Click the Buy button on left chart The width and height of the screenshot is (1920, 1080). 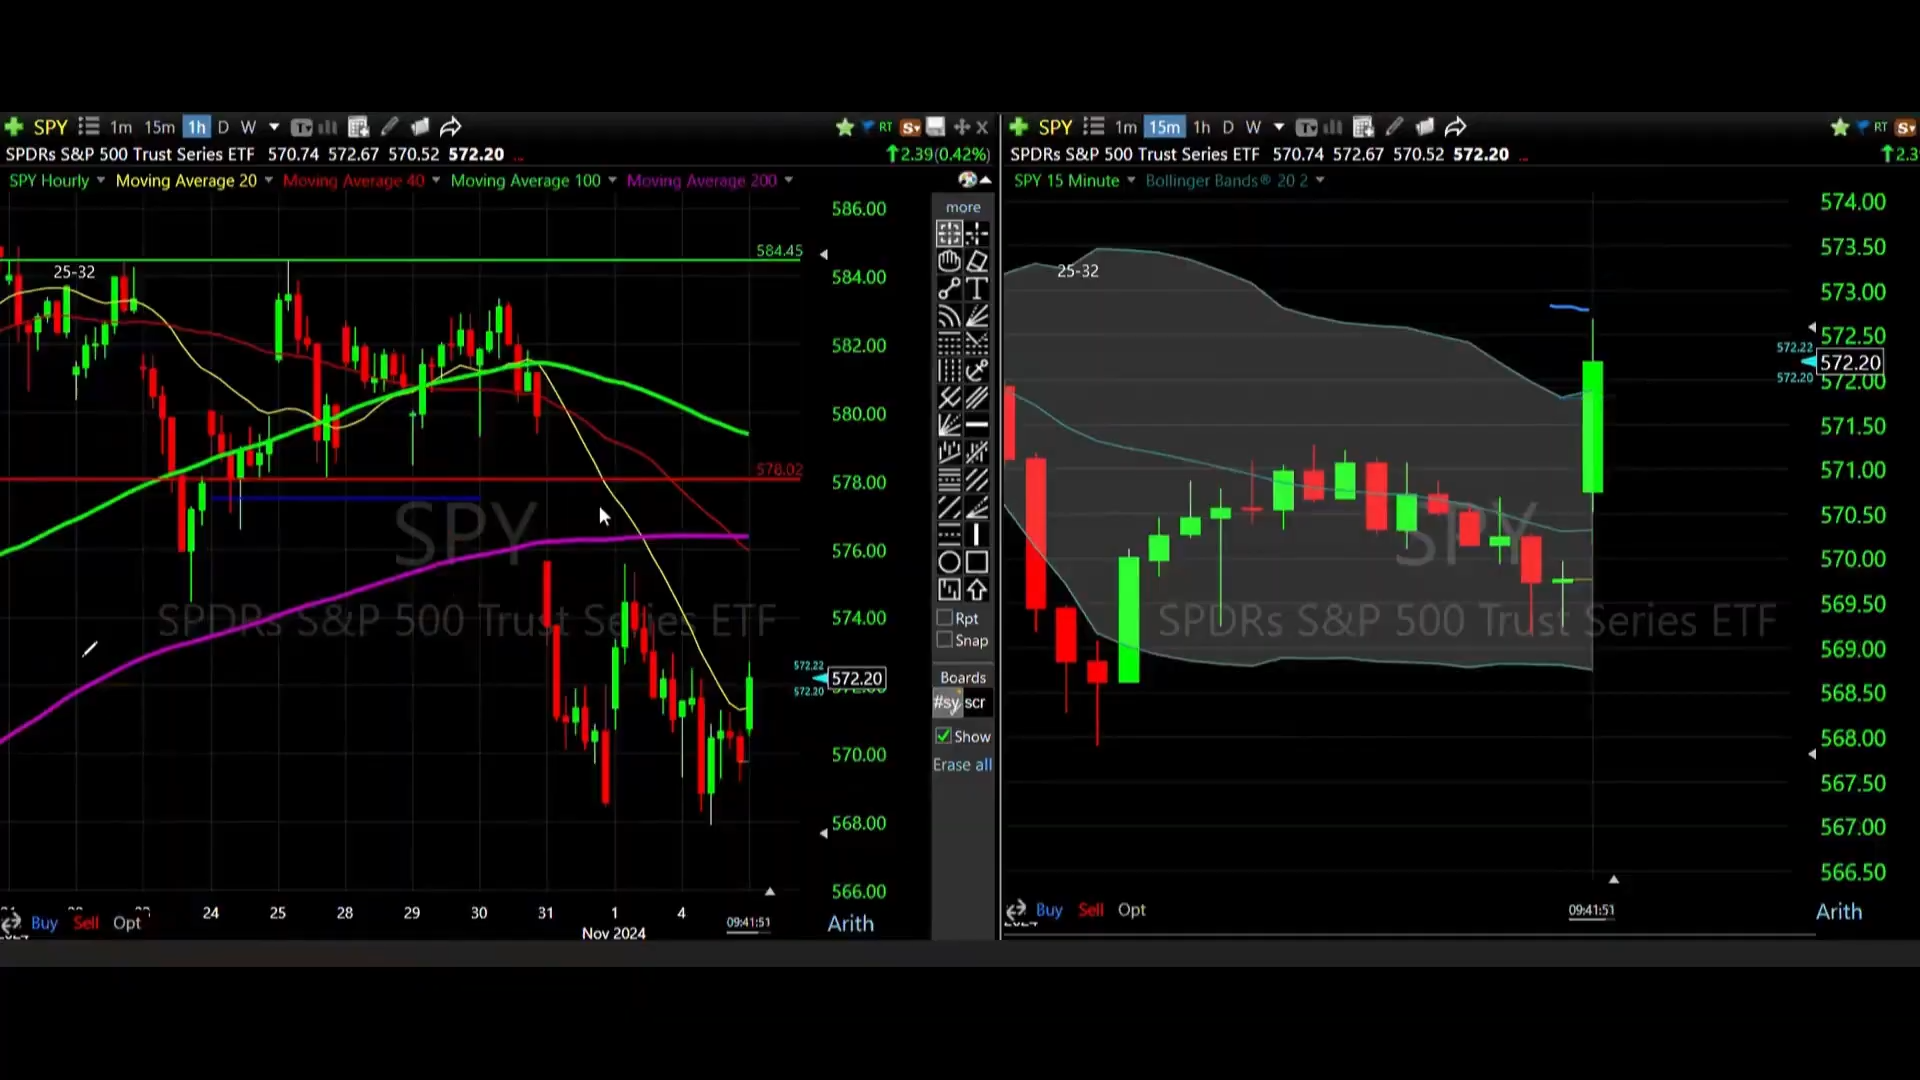click(x=44, y=923)
